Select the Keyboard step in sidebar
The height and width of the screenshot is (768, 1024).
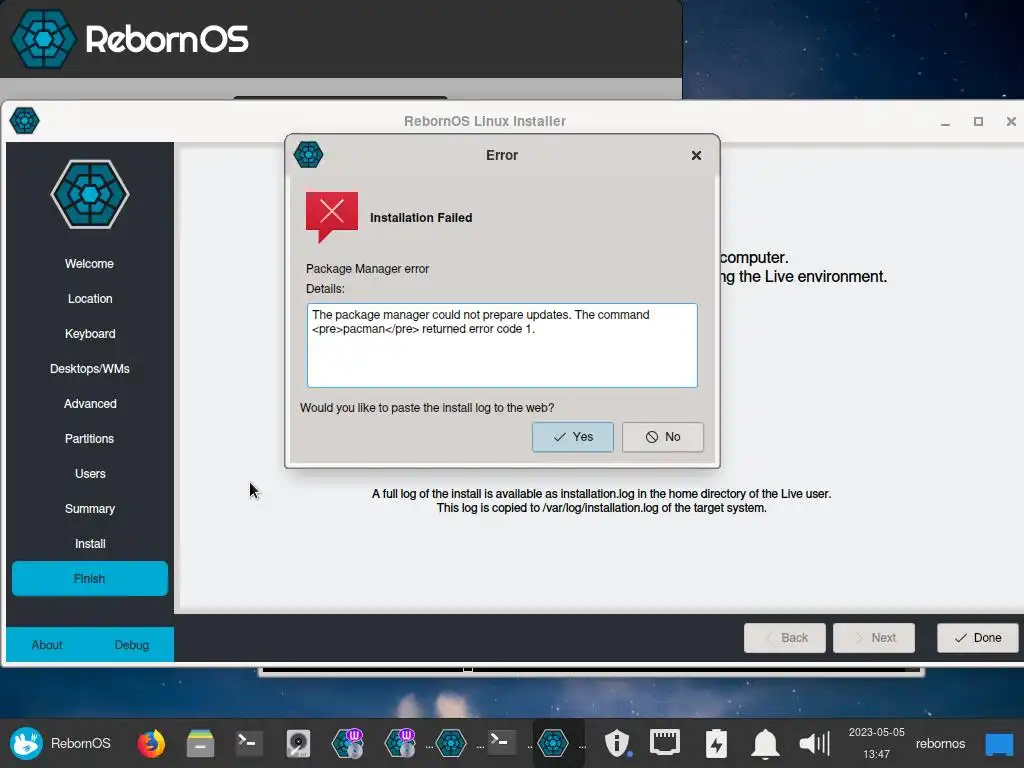(89, 334)
